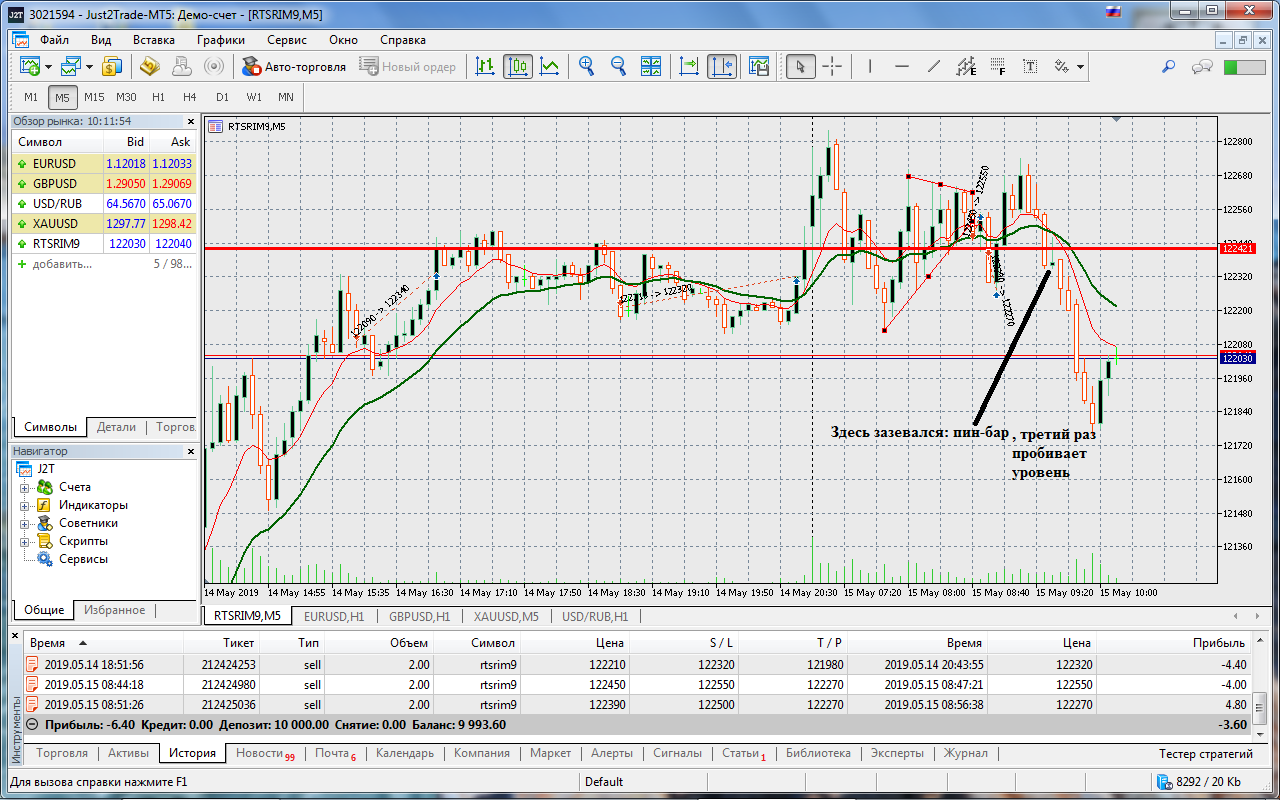Switch to the D1 timeframe
This screenshot has height=800, width=1280.
[222, 97]
